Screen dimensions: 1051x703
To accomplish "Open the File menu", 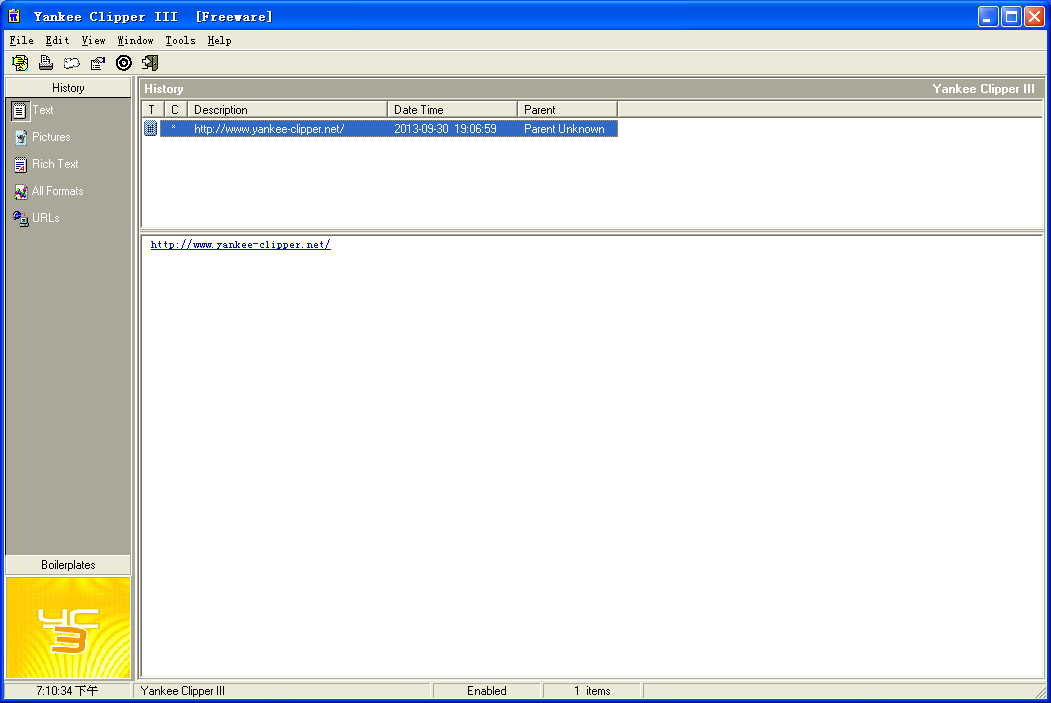I will [x=21, y=40].
